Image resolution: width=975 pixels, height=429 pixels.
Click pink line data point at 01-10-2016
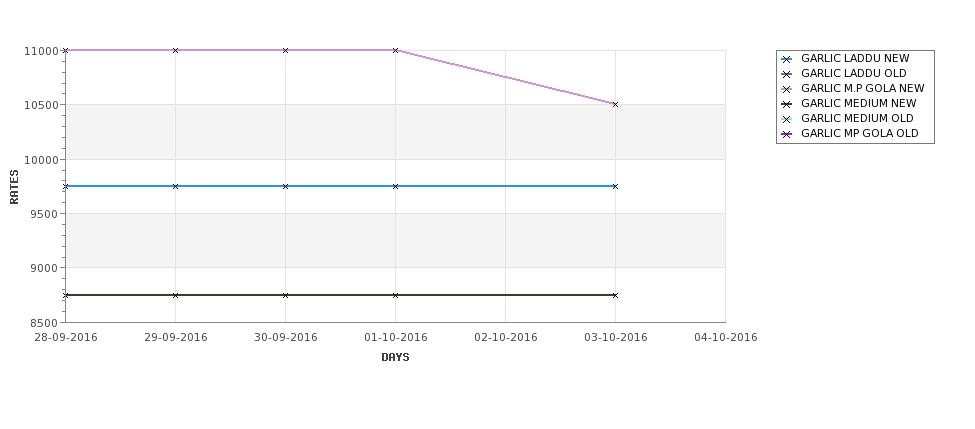pyautogui.click(x=395, y=50)
